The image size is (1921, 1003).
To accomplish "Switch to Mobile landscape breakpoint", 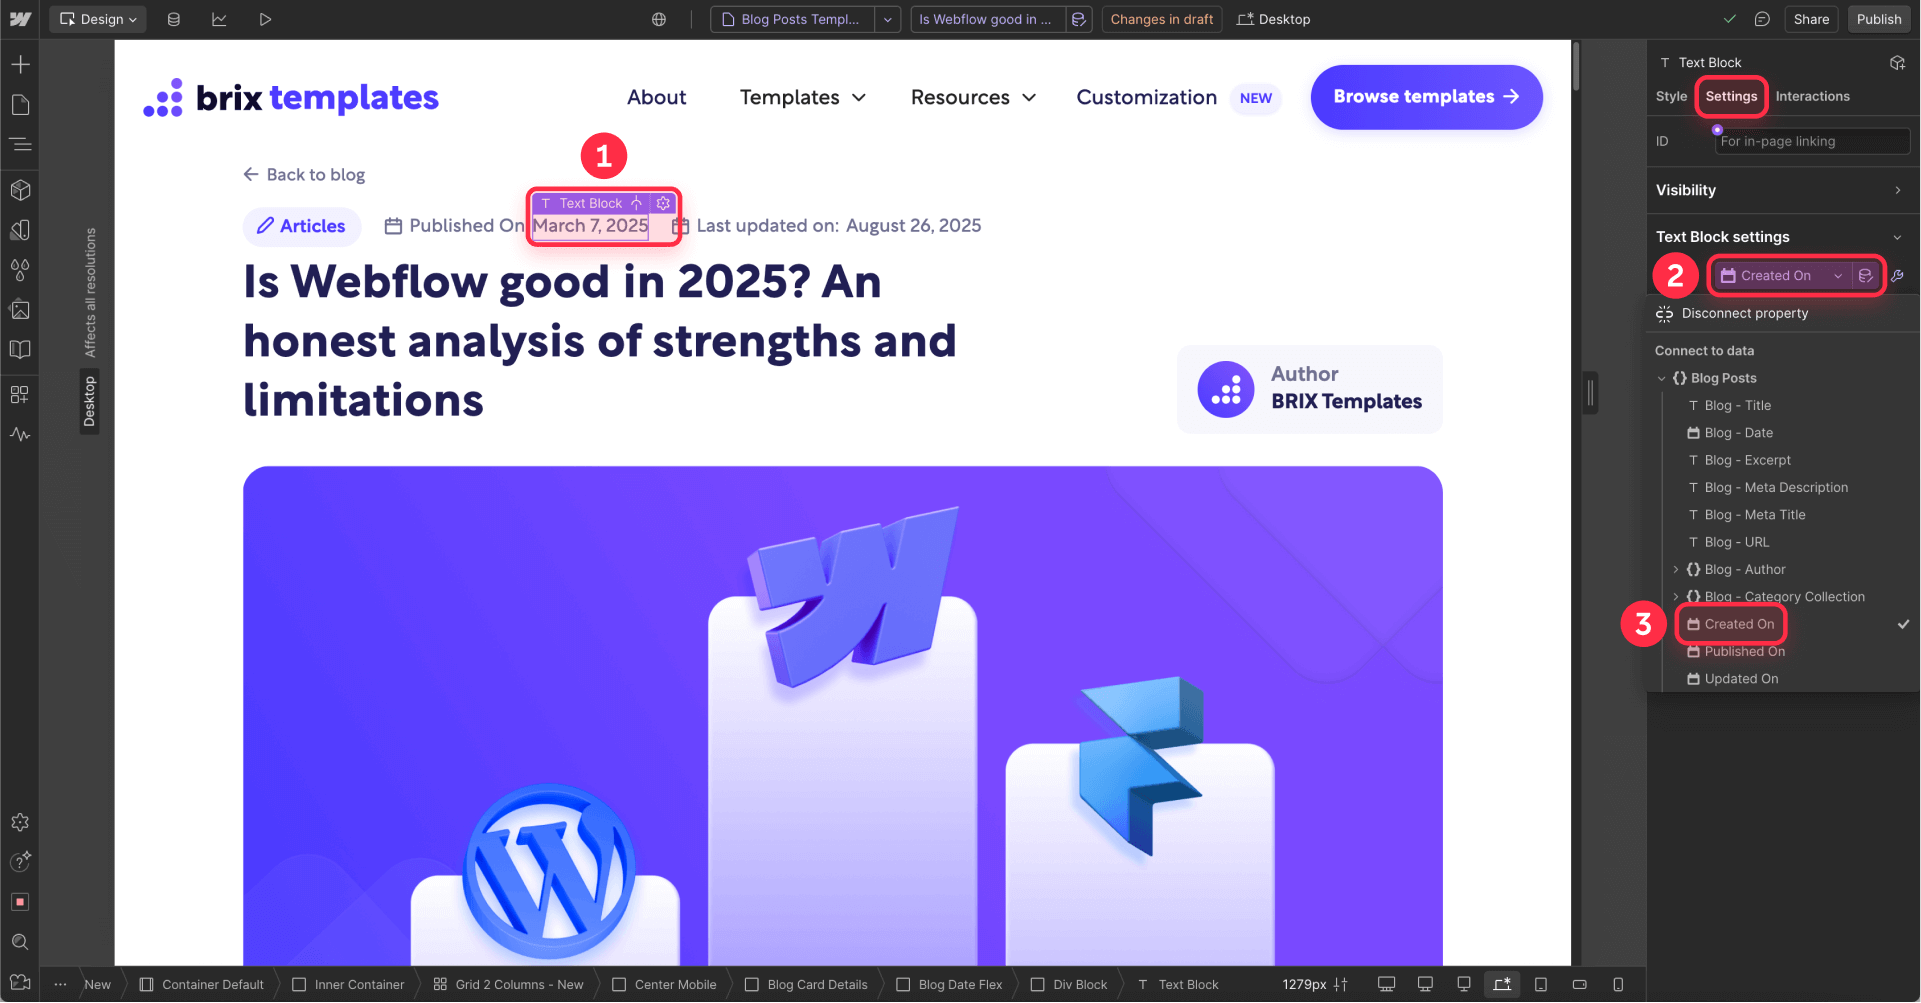I will [x=1580, y=985].
